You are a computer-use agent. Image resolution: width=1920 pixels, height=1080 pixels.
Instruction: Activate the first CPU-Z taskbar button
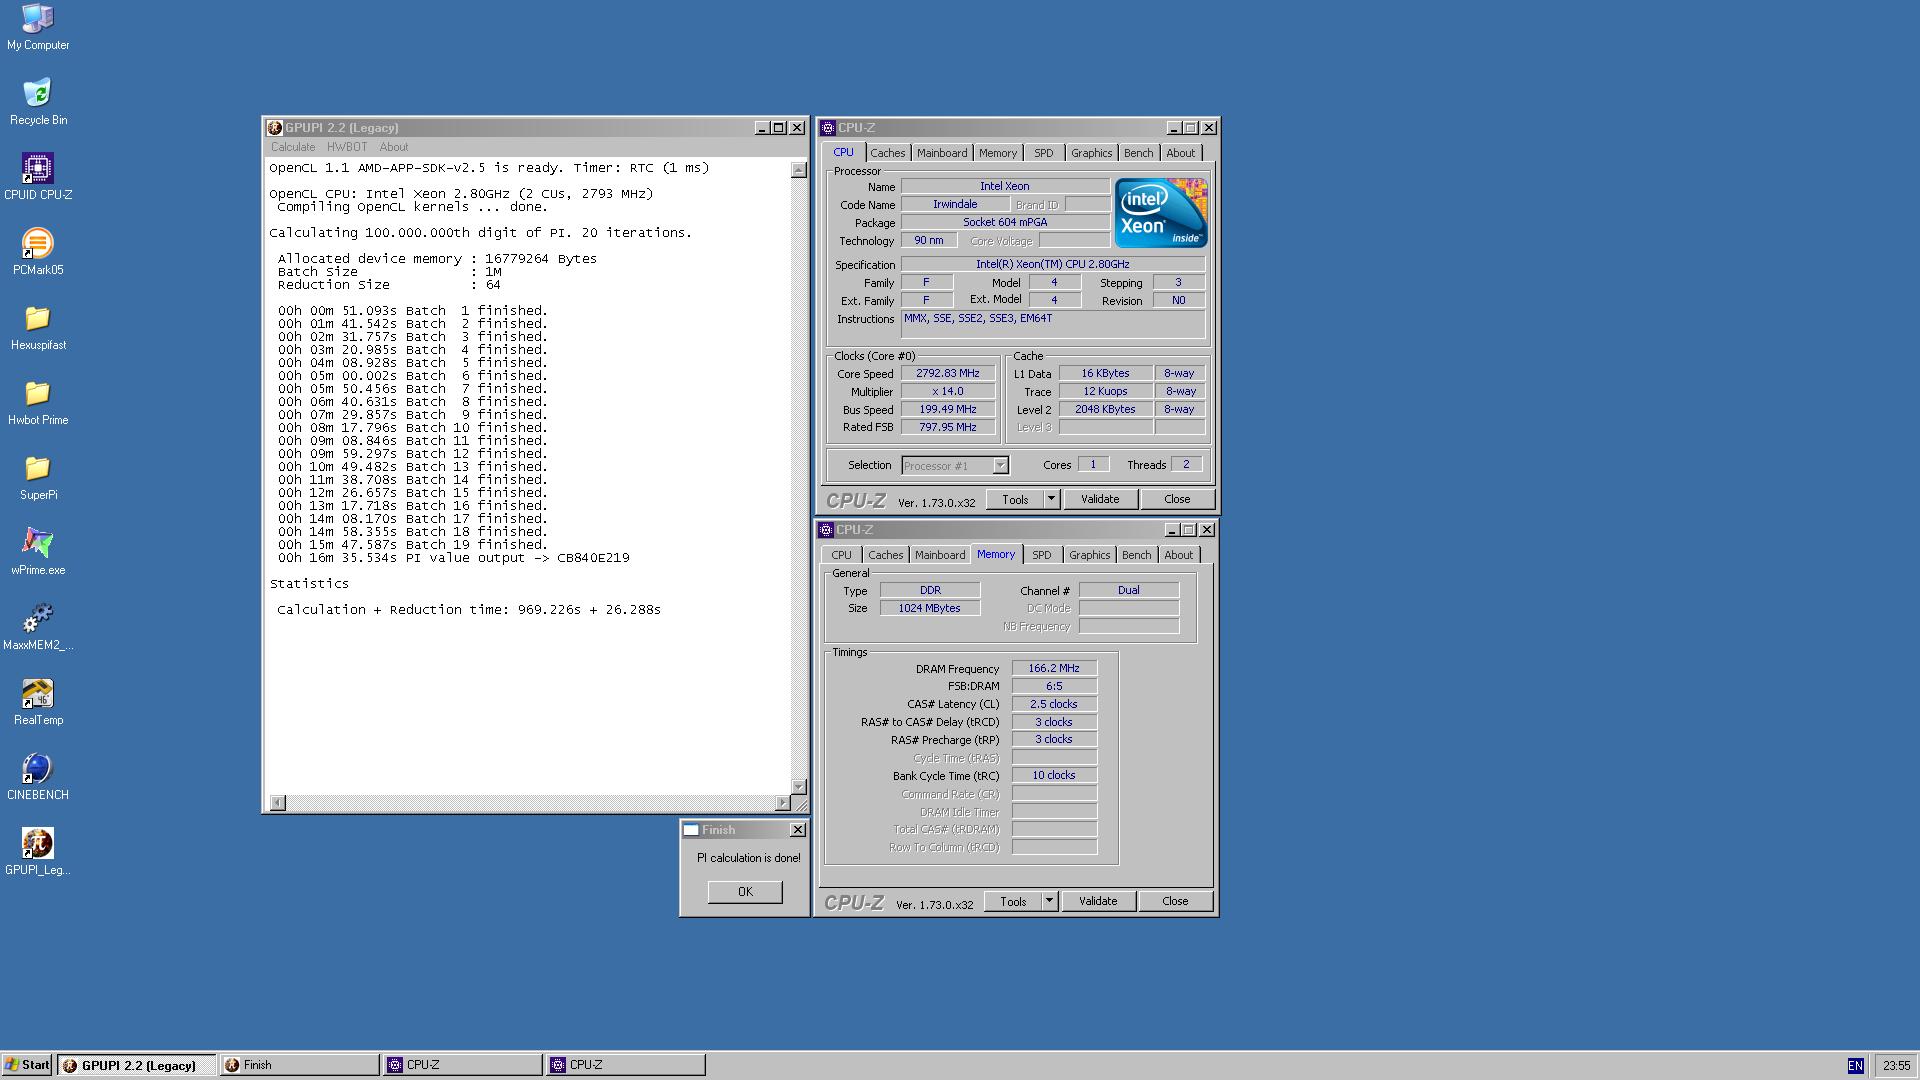(462, 1065)
